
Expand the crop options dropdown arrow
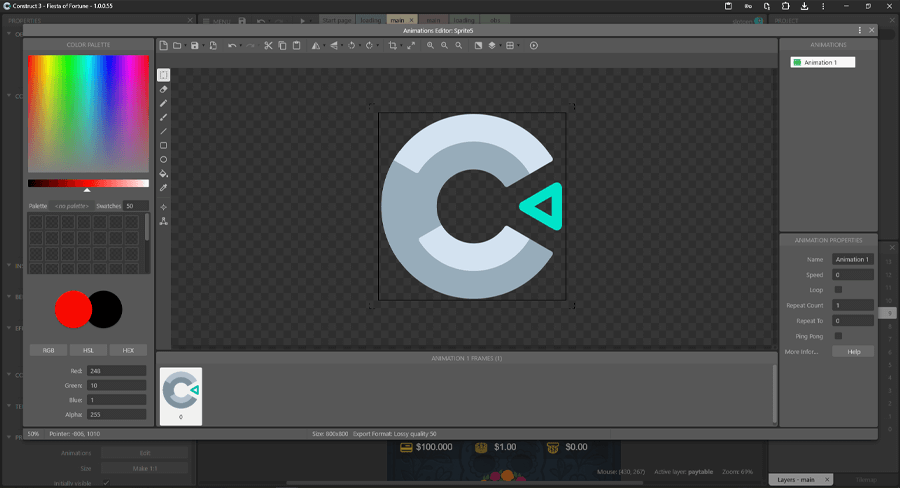[401, 45]
